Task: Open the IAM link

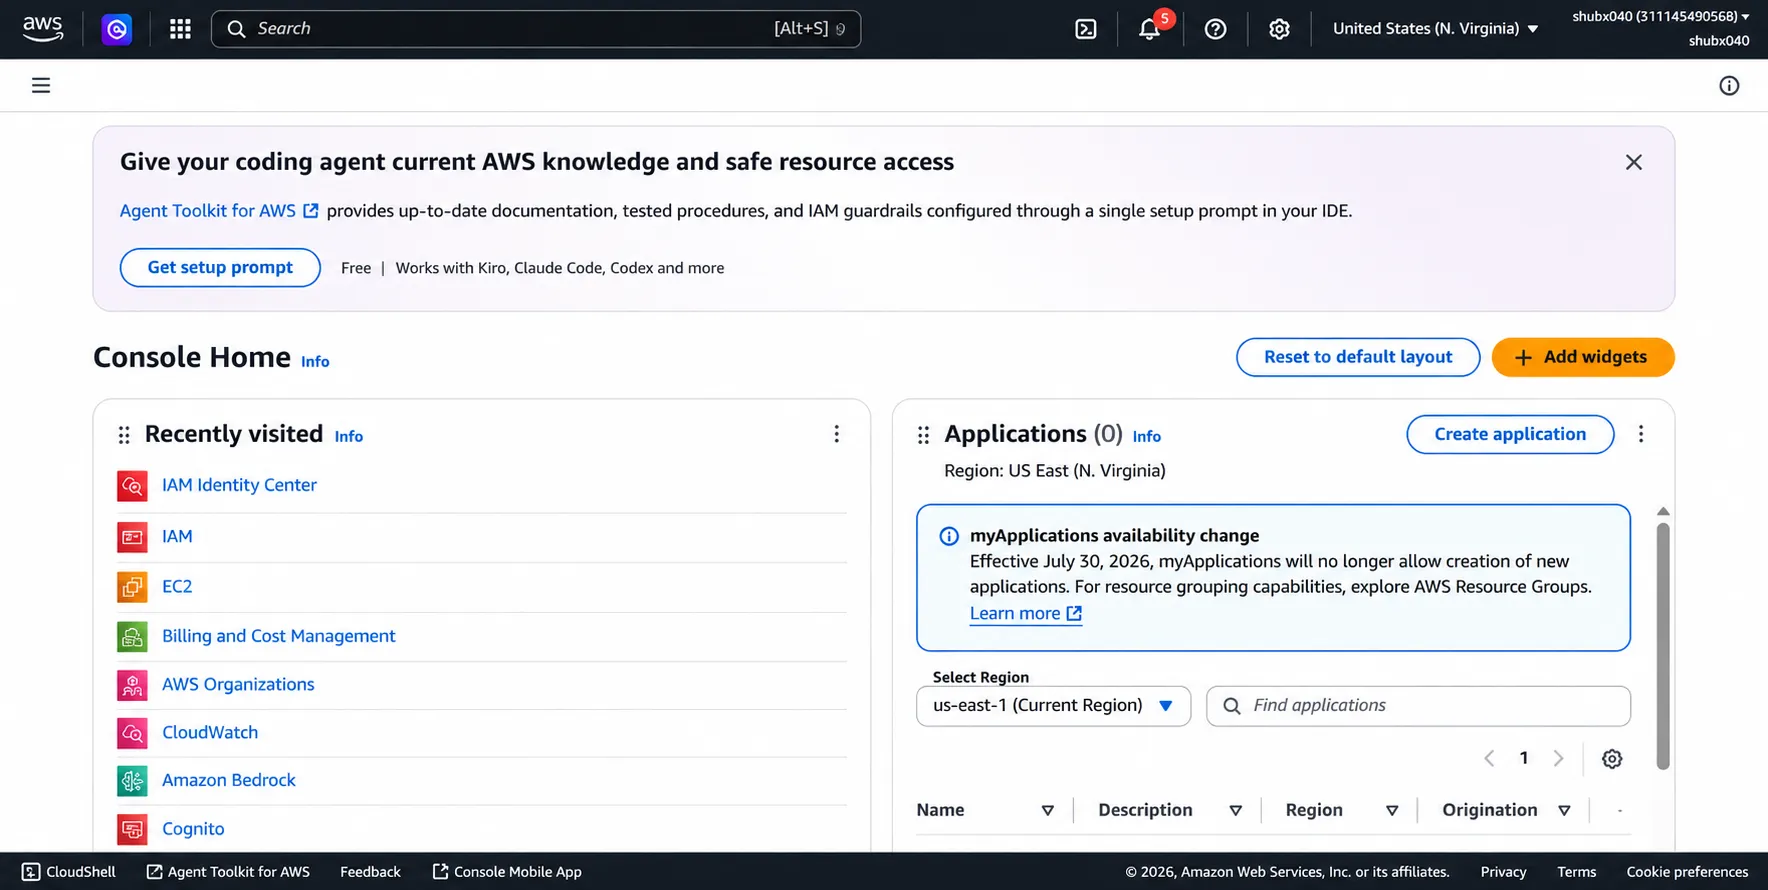Action: [x=177, y=537]
